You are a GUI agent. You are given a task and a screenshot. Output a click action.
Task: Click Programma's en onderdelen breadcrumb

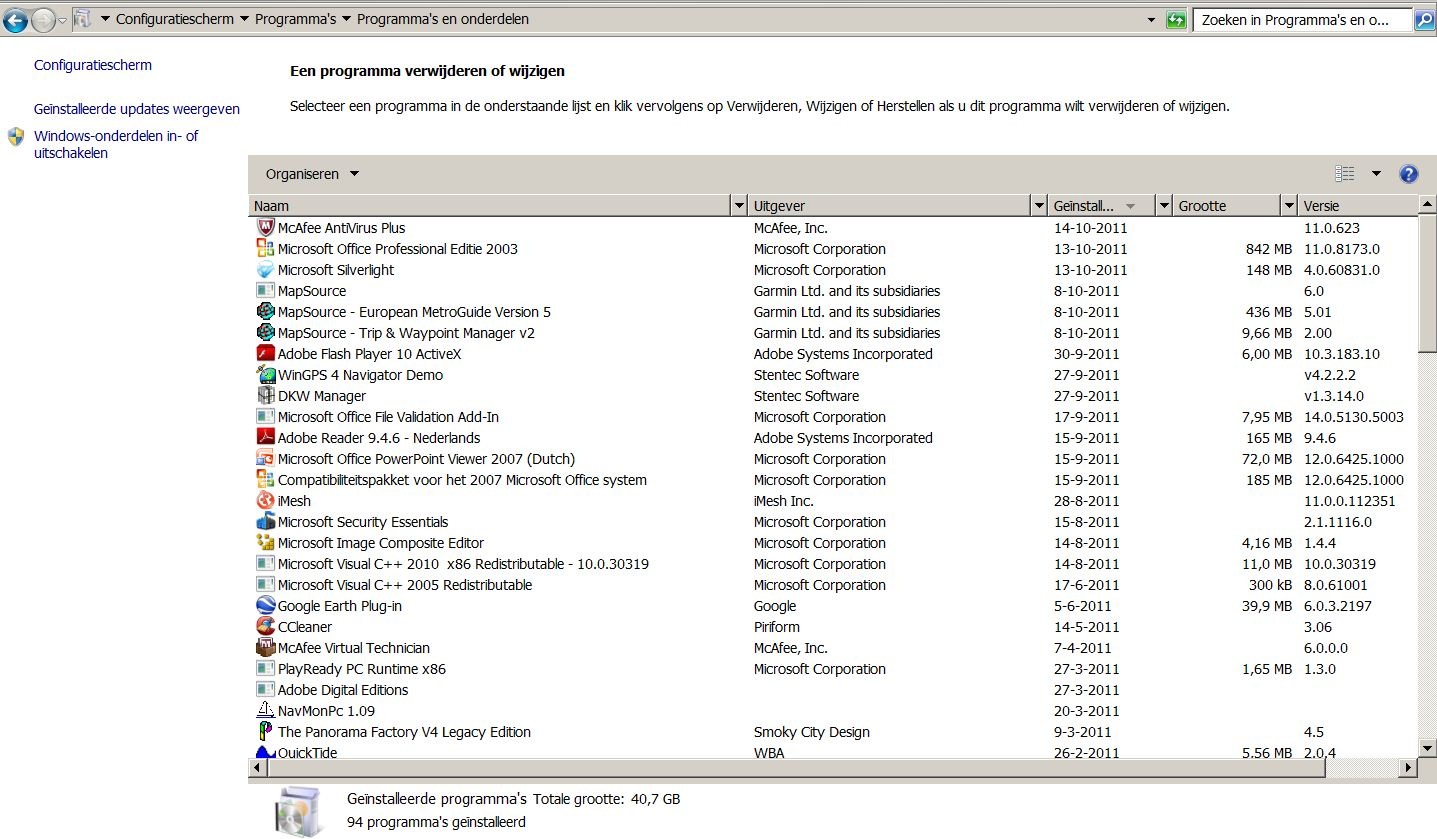(443, 19)
